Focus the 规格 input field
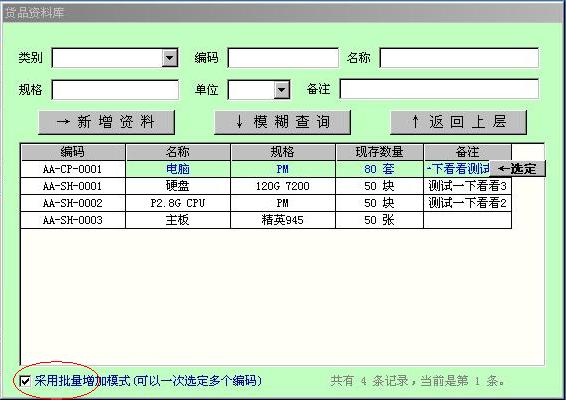This screenshot has height=400, width=566. click(115, 90)
